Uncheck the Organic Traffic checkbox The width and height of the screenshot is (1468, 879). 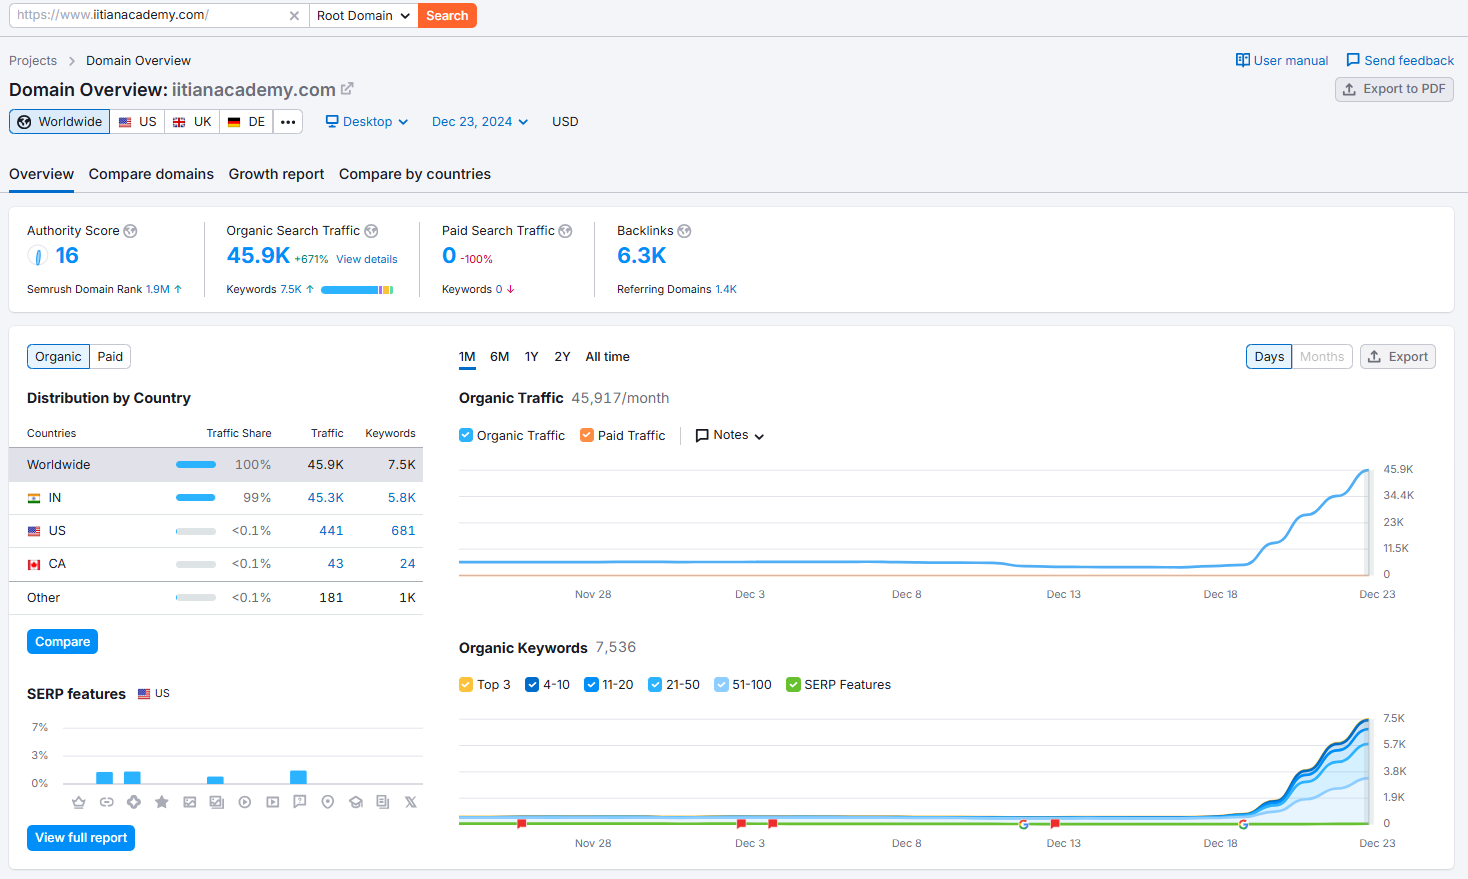(x=466, y=435)
